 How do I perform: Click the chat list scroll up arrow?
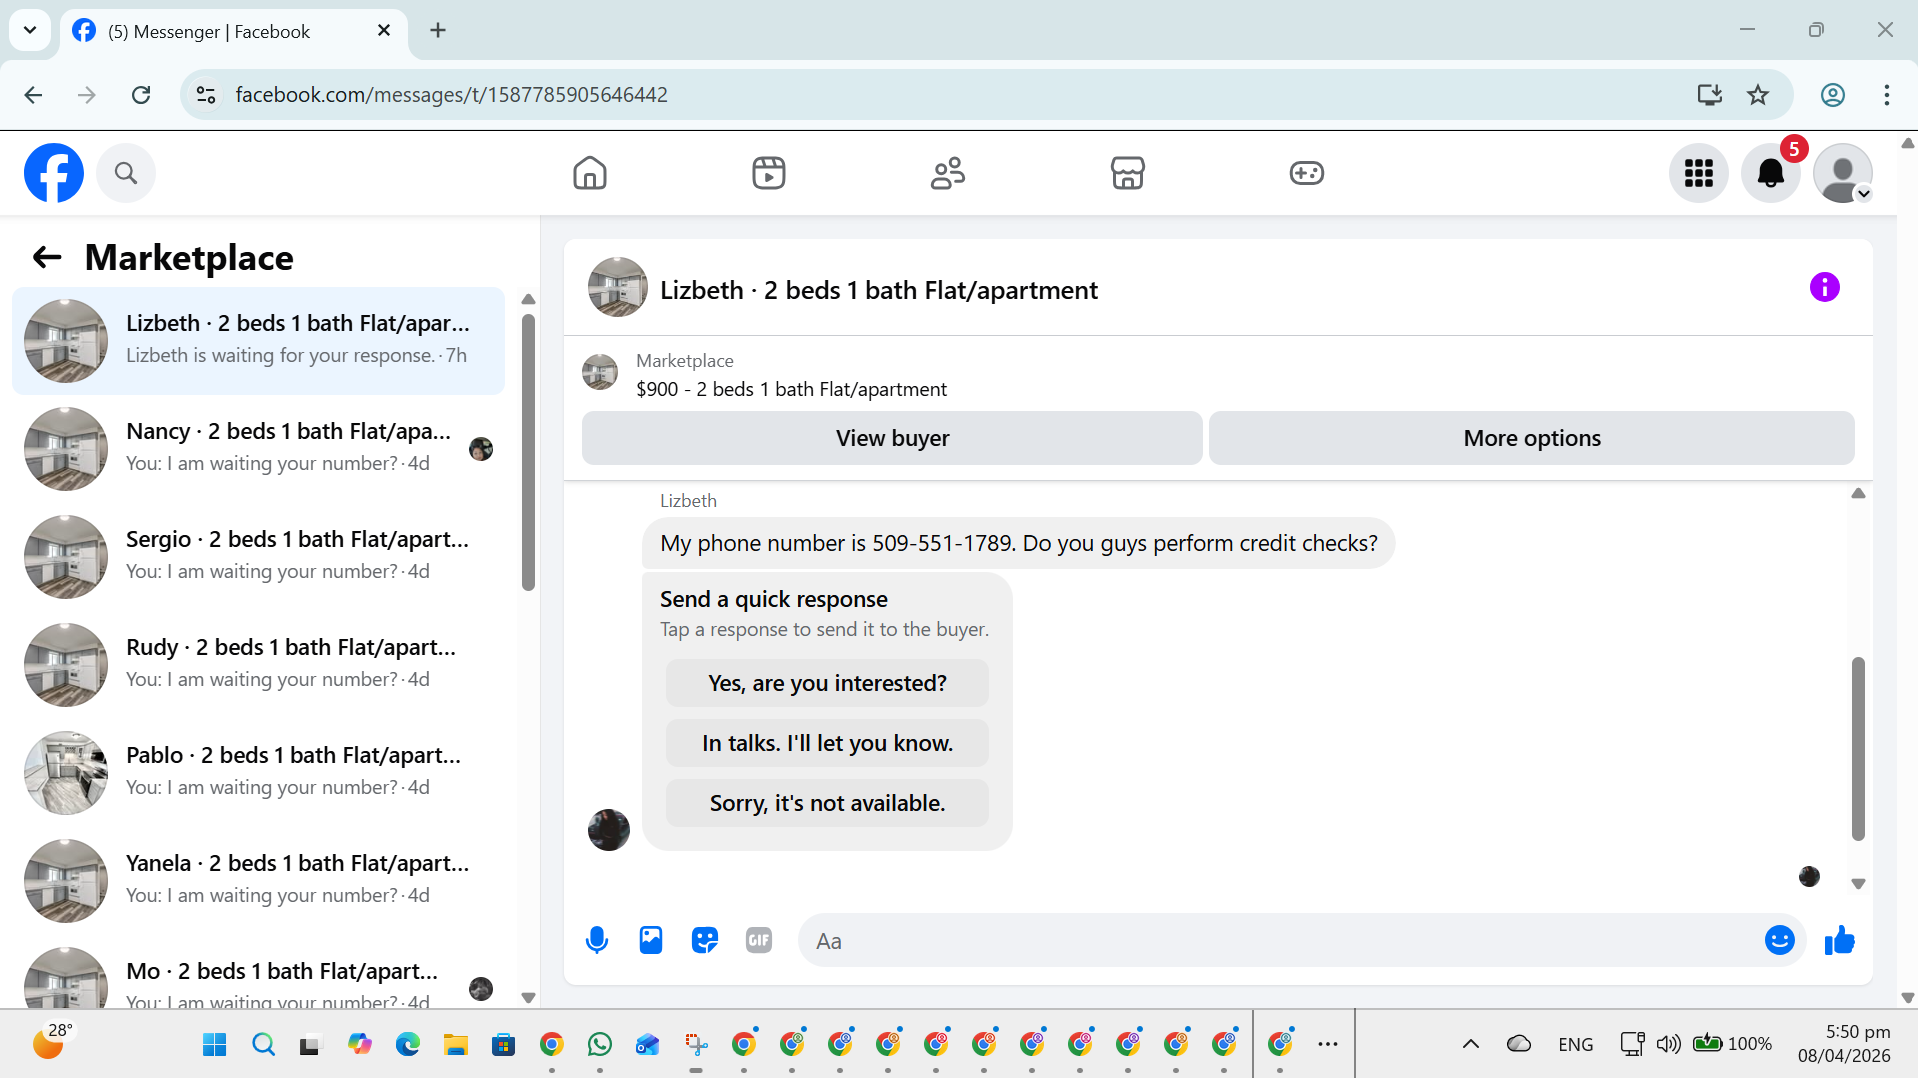[529, 299]
